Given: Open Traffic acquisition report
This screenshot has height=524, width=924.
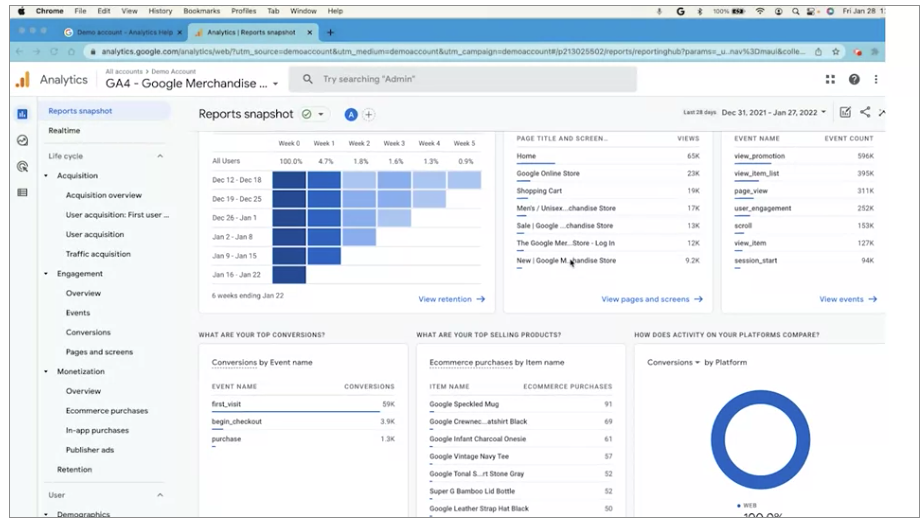Looking at the screenshot, I should coord(98,254).
